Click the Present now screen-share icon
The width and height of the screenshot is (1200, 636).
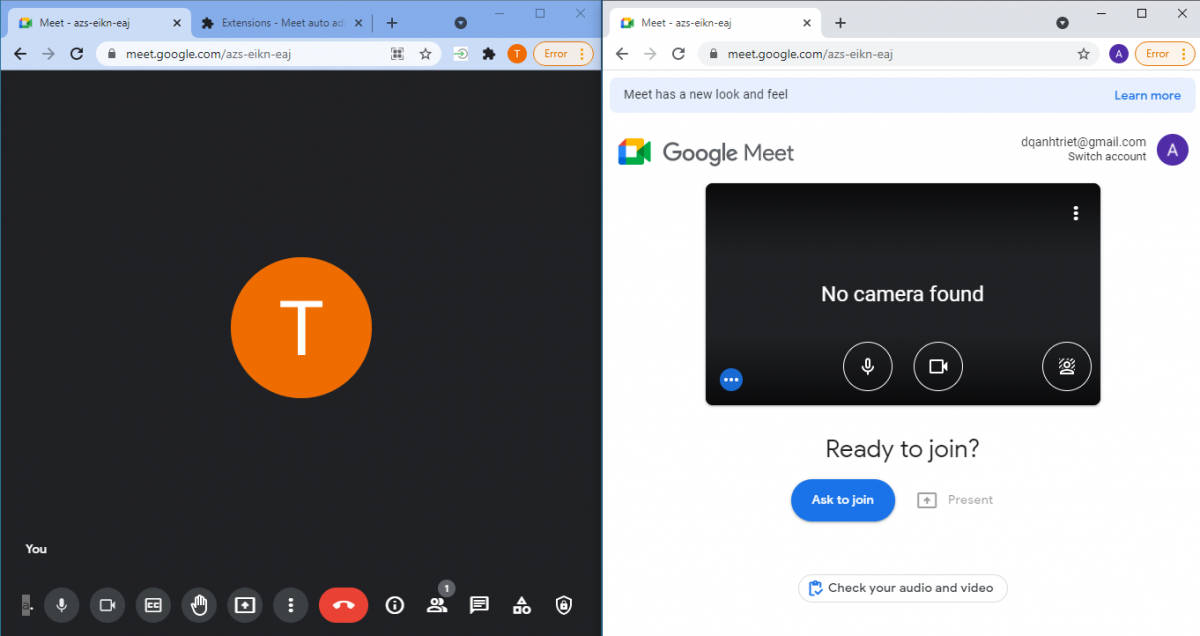(245, 605)
